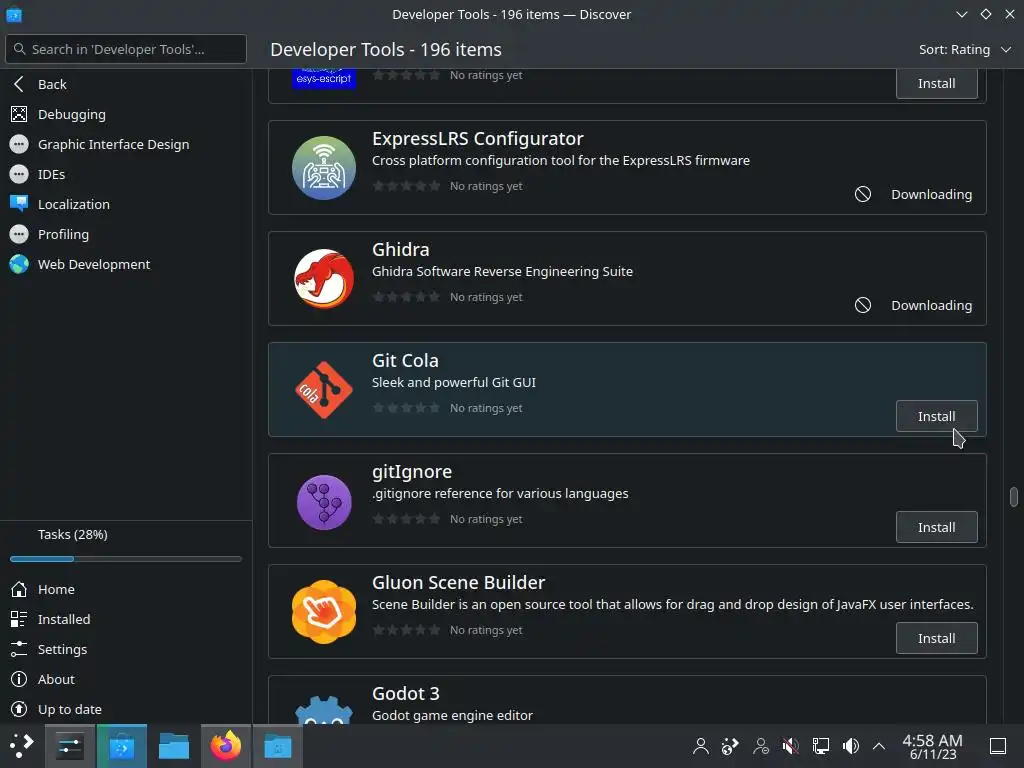1024x768 pixels.
Task: Click the Tasks progress bar
Action: point(126,559)
